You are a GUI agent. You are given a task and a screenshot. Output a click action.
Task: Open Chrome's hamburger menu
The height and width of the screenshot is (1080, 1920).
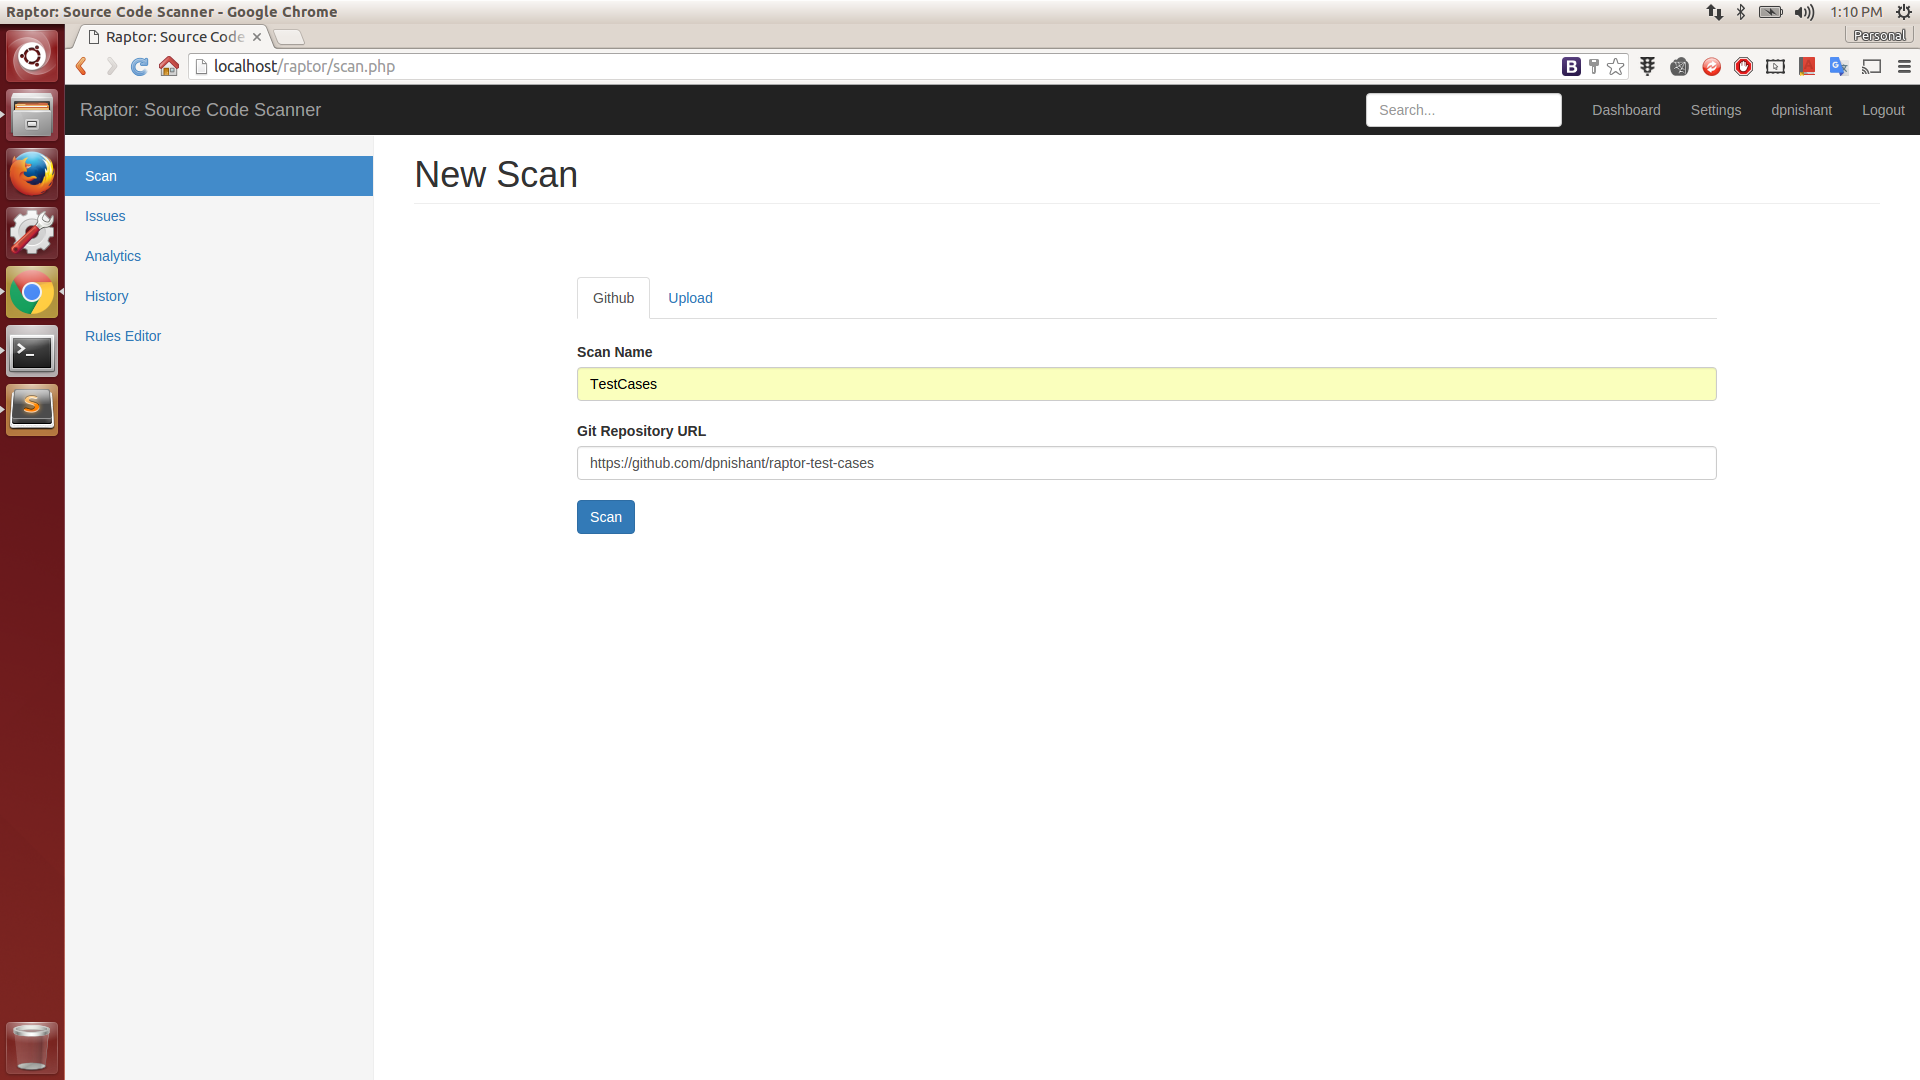tap(1905, 66)
